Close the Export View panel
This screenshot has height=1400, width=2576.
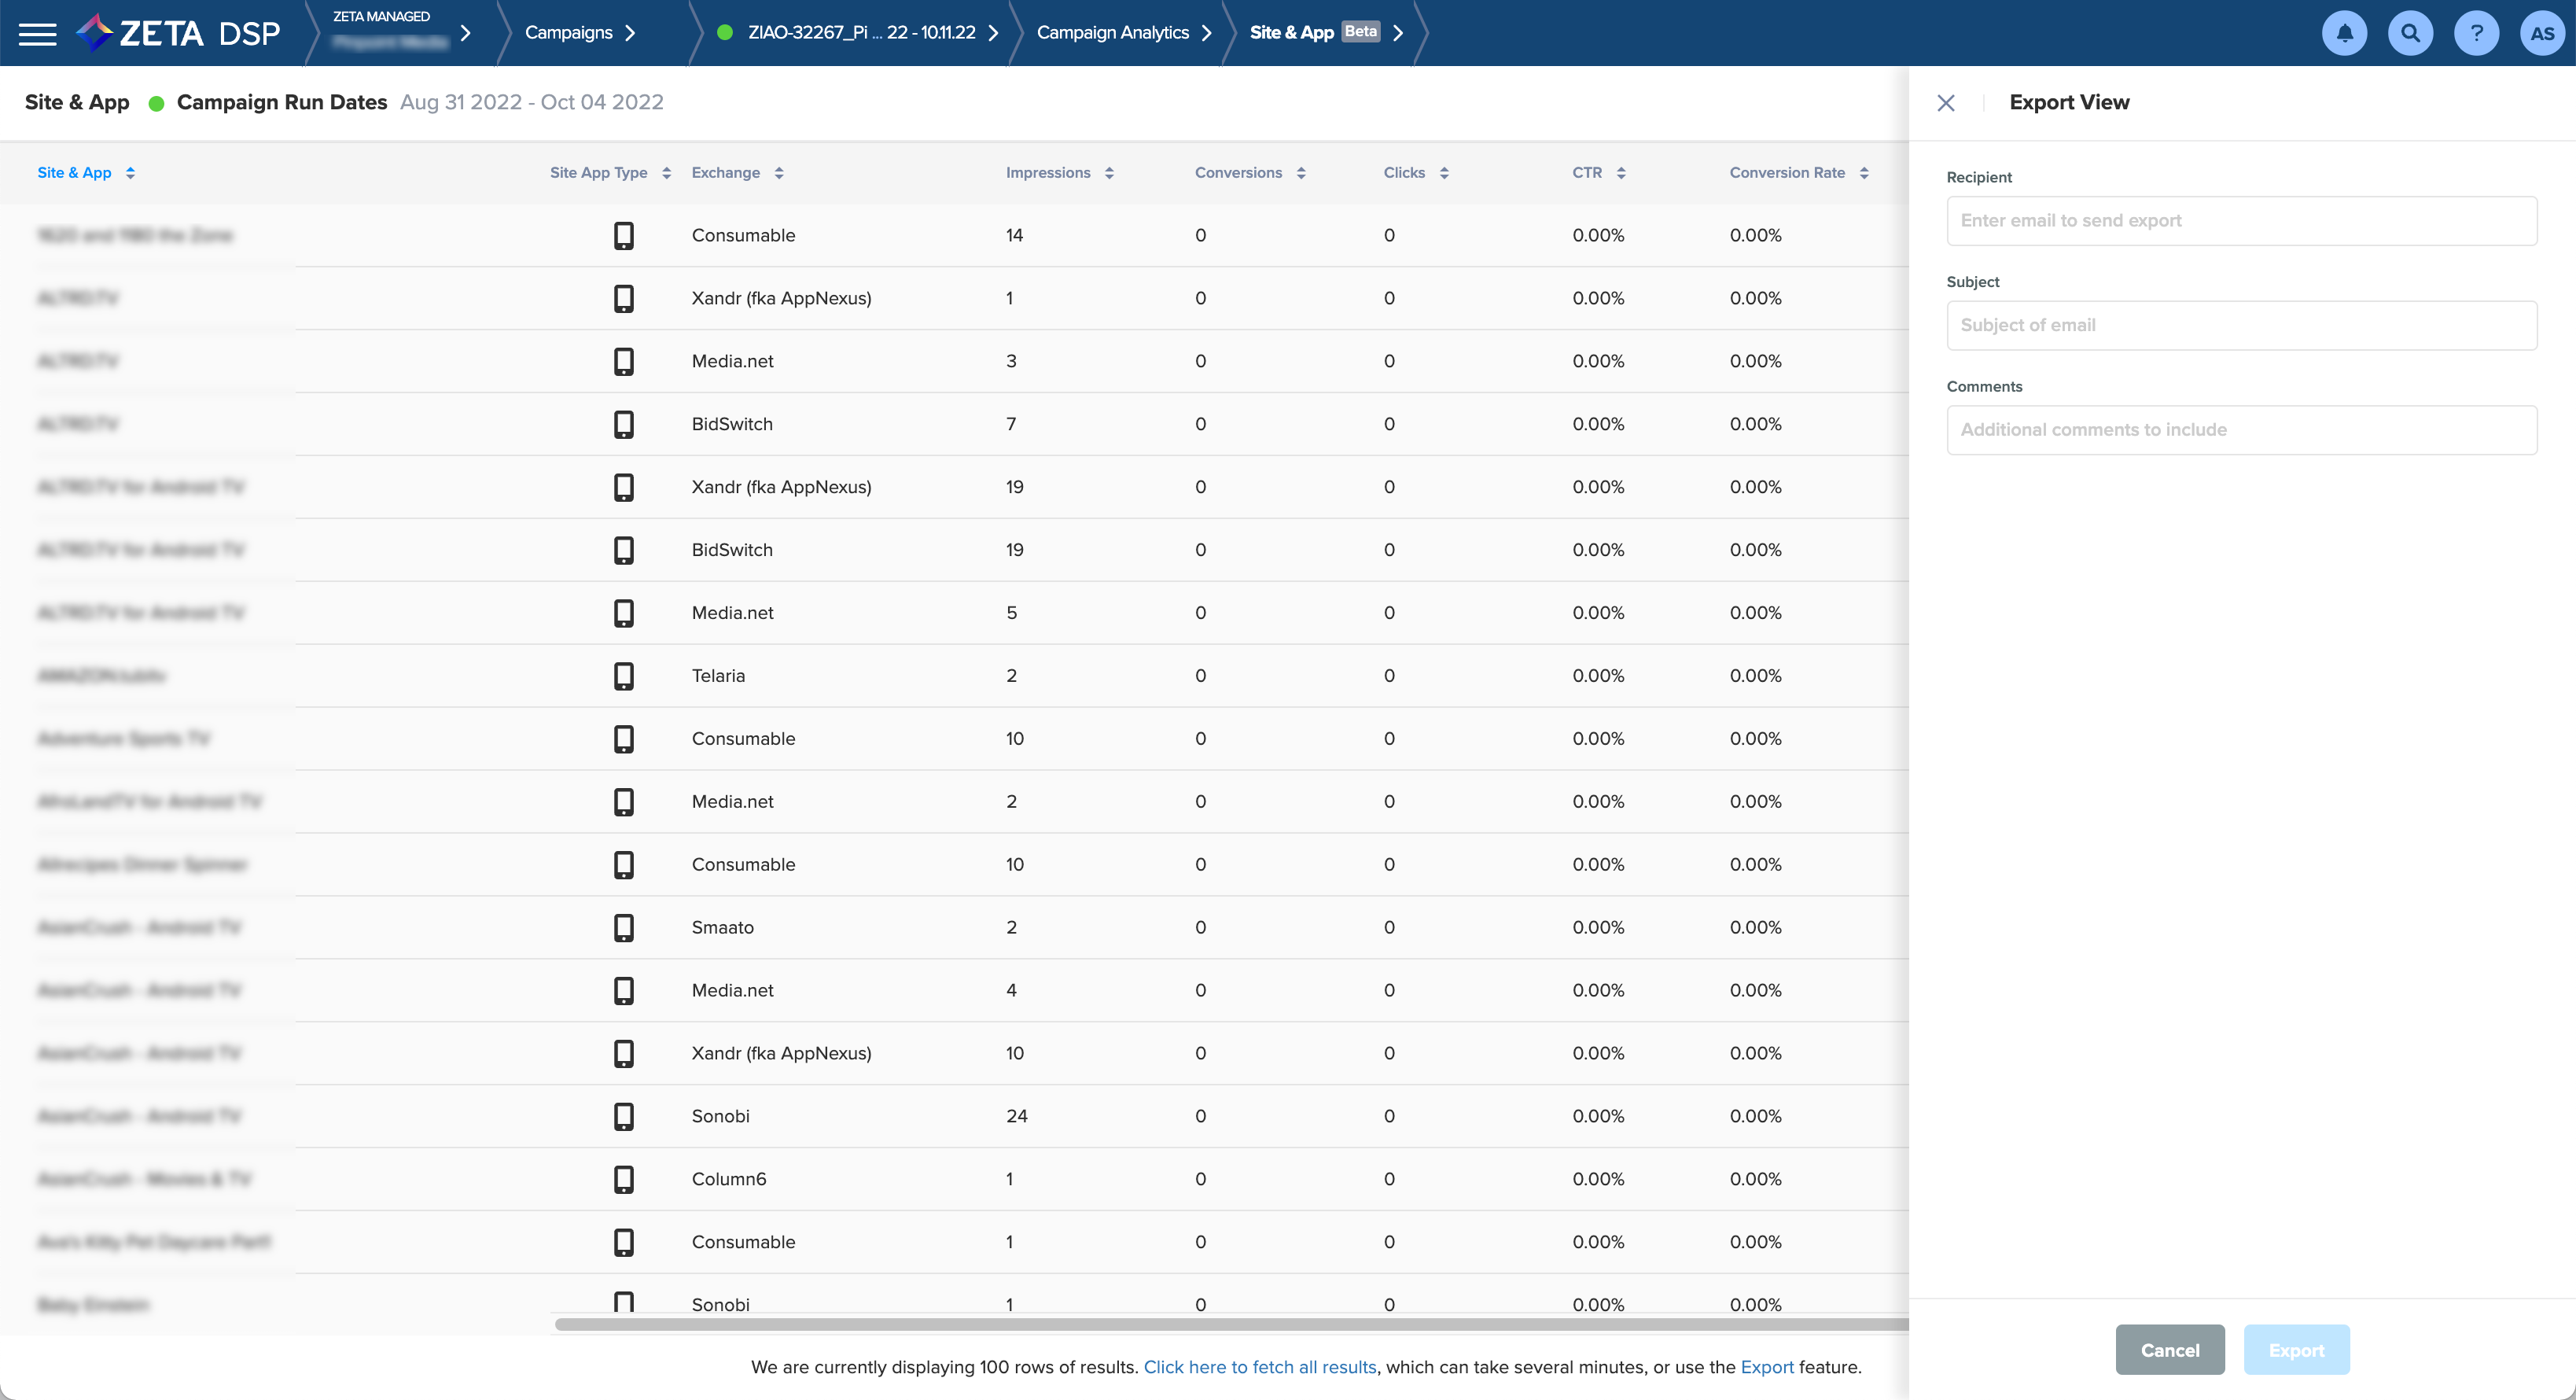pos(1945,103)
